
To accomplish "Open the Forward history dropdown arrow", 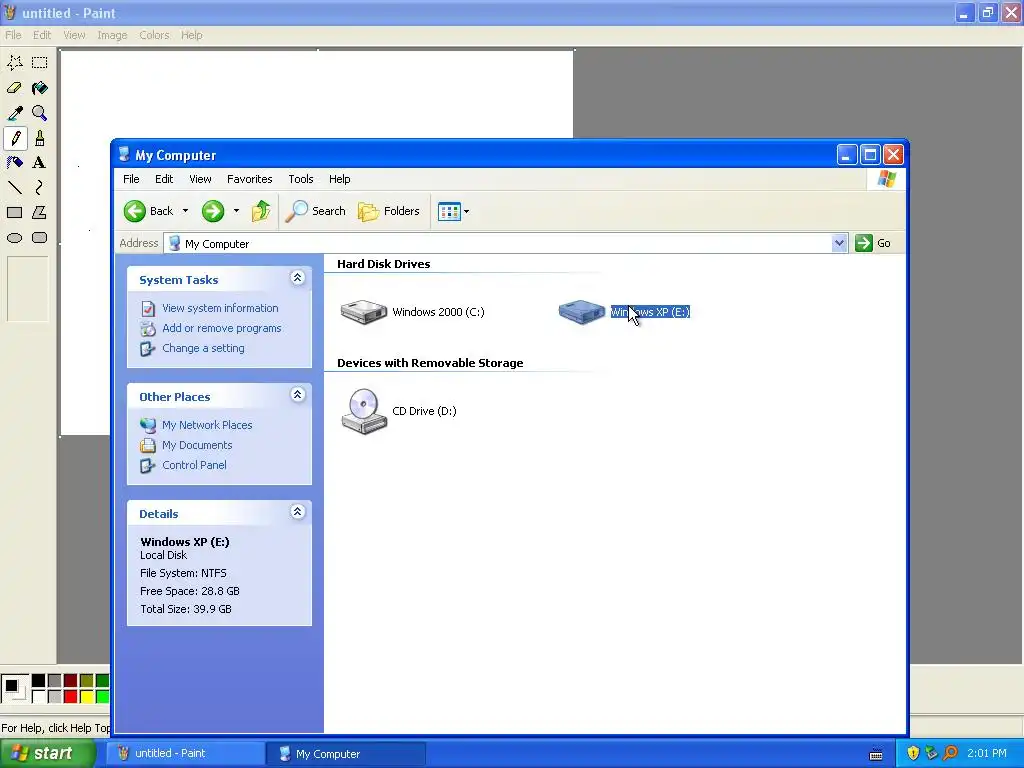I will pos(236,211).
